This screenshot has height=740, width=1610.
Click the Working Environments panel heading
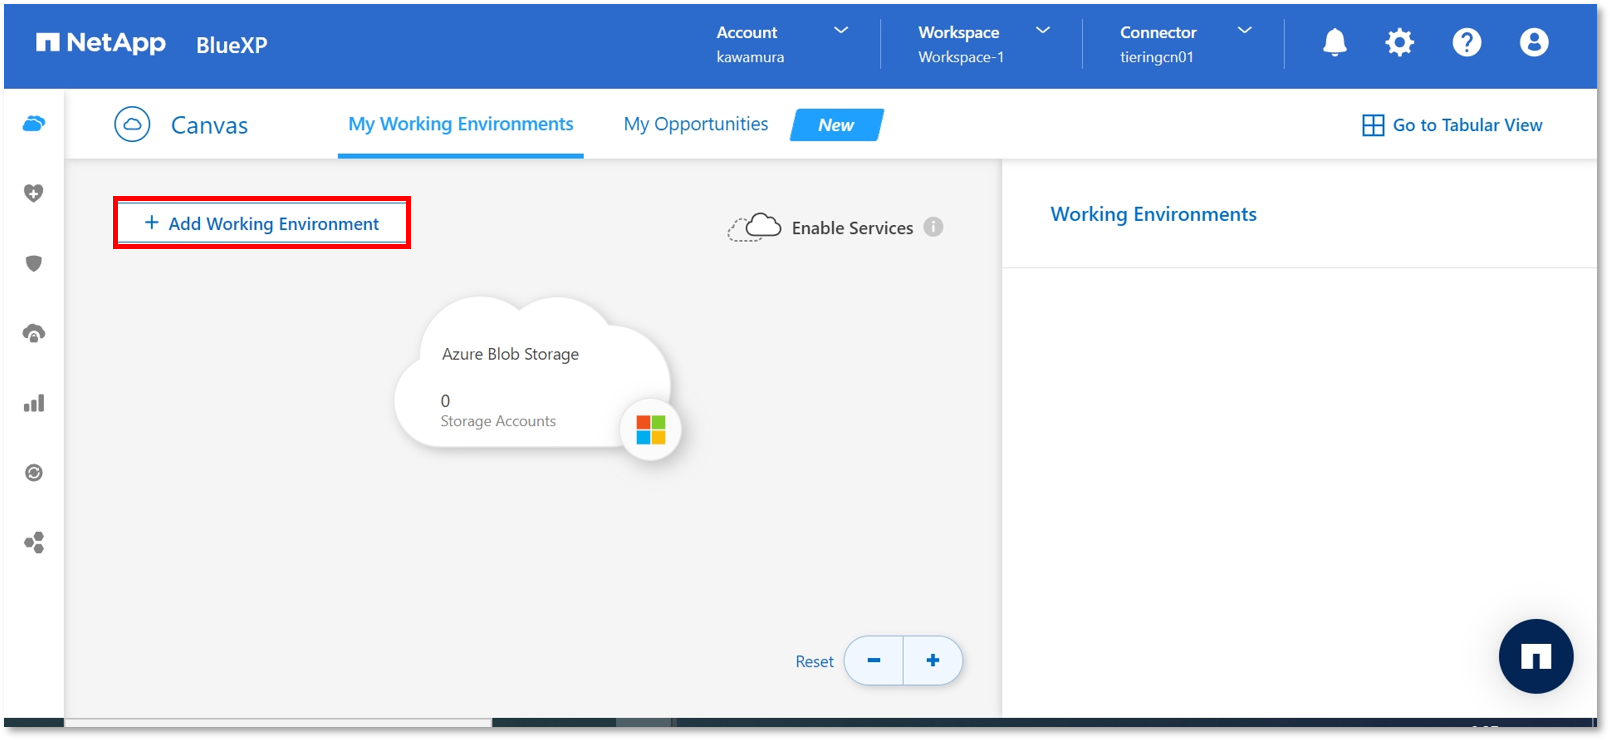[1153, 214]
